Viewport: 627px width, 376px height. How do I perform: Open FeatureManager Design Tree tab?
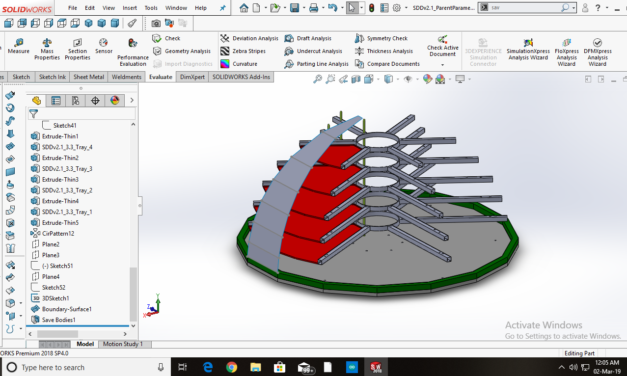pyautogui.click(x=36, y=100)
